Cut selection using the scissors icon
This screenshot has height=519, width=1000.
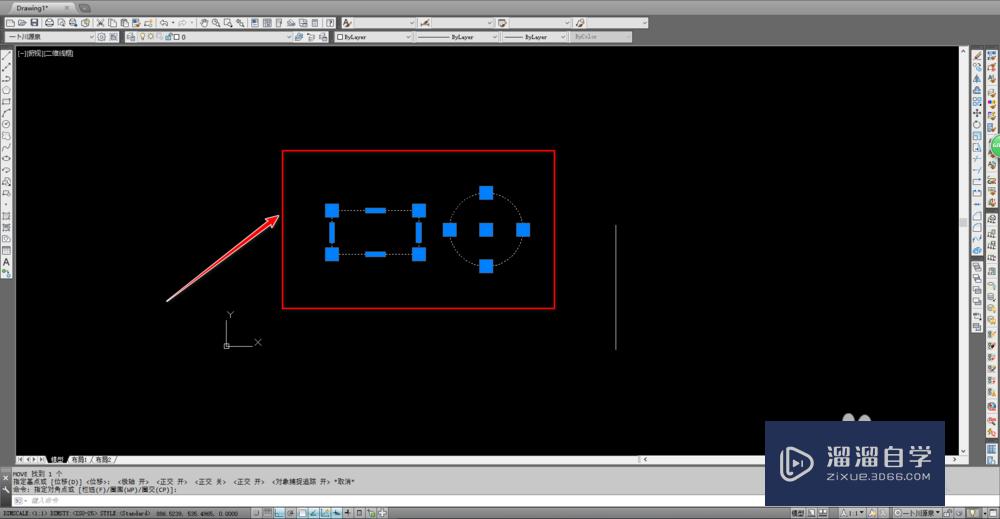coord(100,23)
